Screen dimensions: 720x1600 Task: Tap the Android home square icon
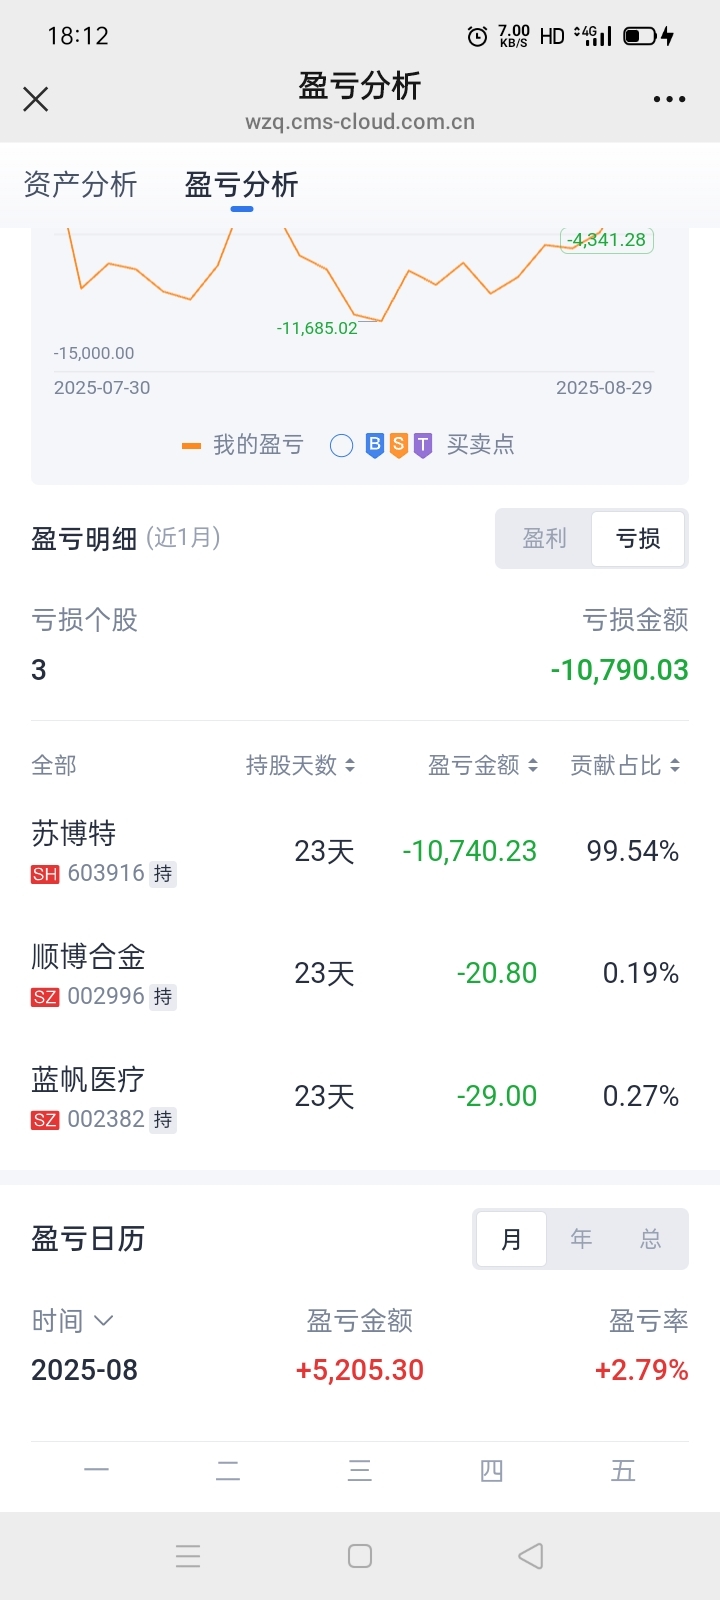click(360, 1555)
